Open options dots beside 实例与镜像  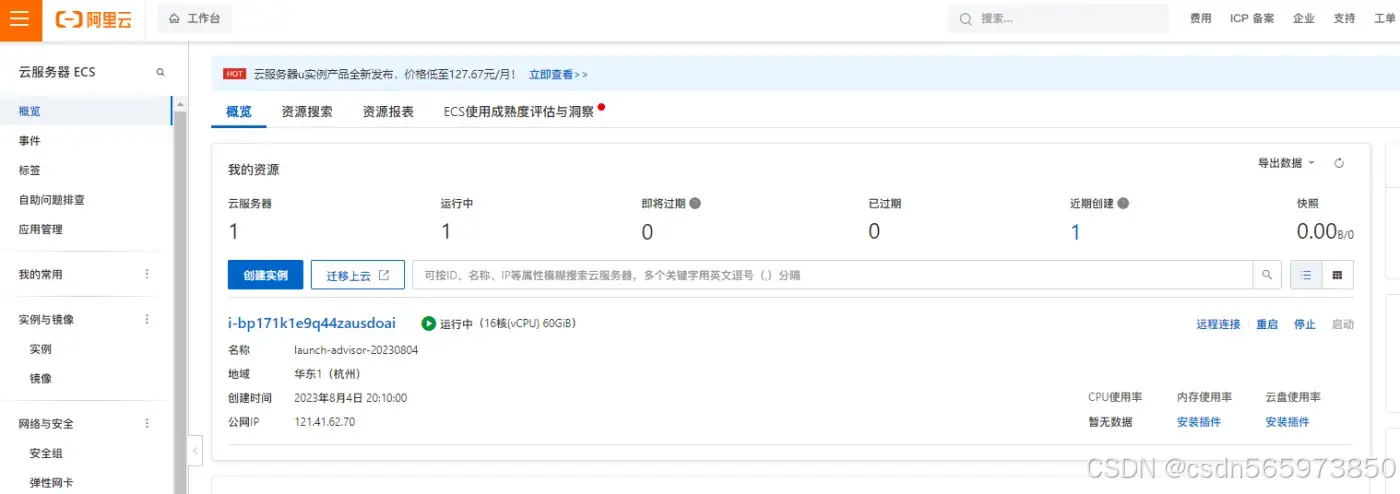147,319
